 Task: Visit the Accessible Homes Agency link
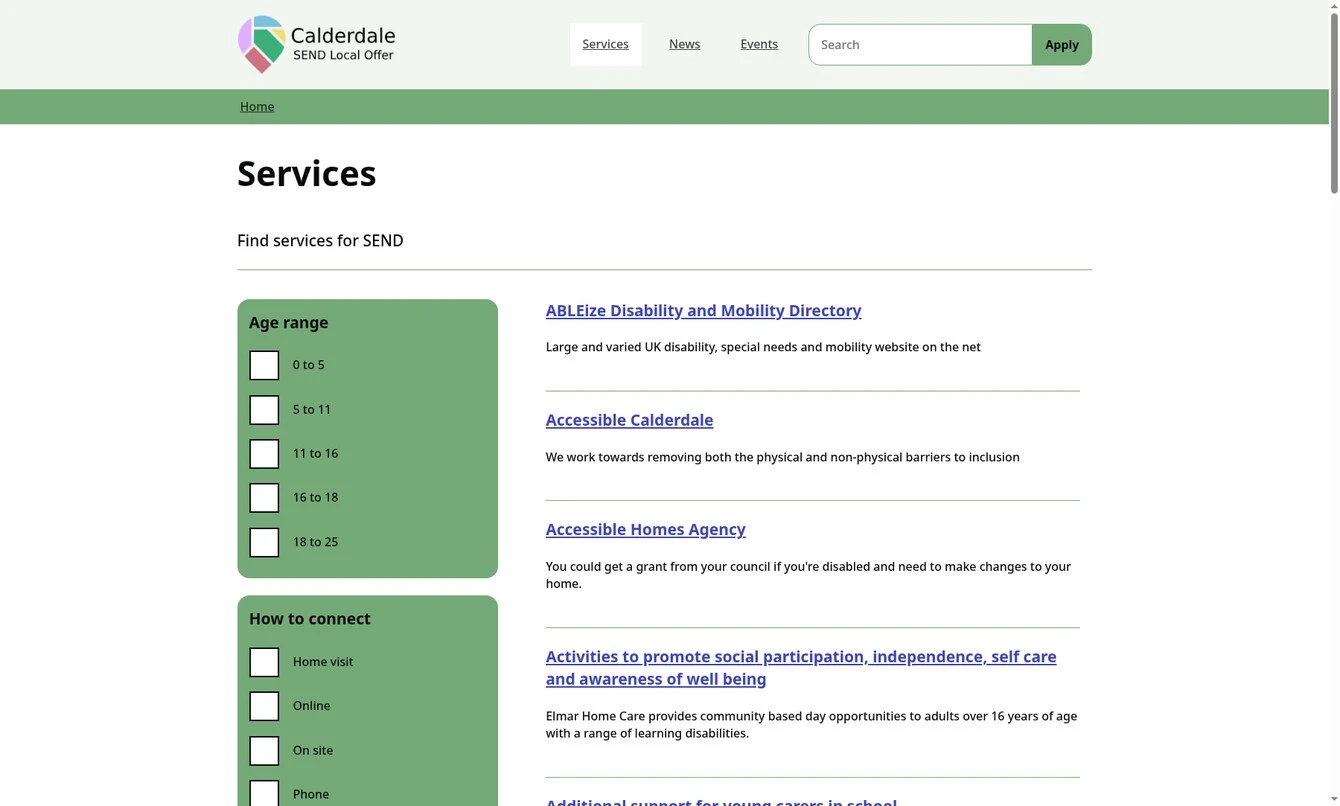pos(646,529)
